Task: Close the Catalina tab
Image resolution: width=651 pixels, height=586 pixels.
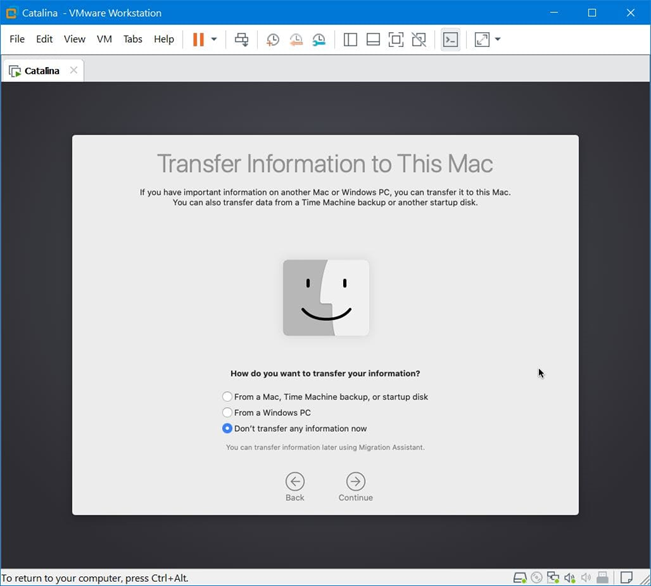Action: [x=73, y=70]
